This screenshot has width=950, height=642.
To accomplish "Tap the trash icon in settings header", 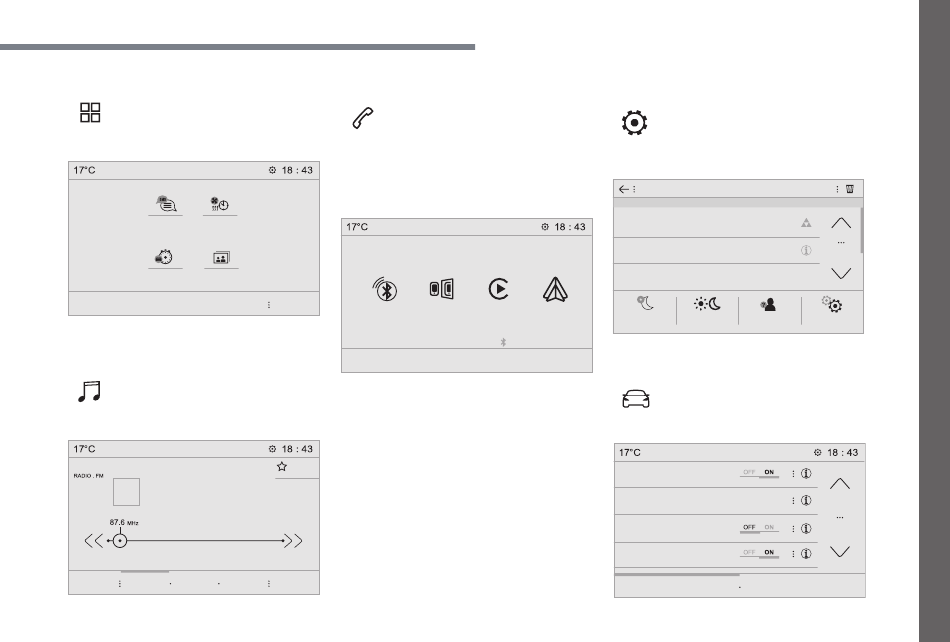I will (850, 189).
